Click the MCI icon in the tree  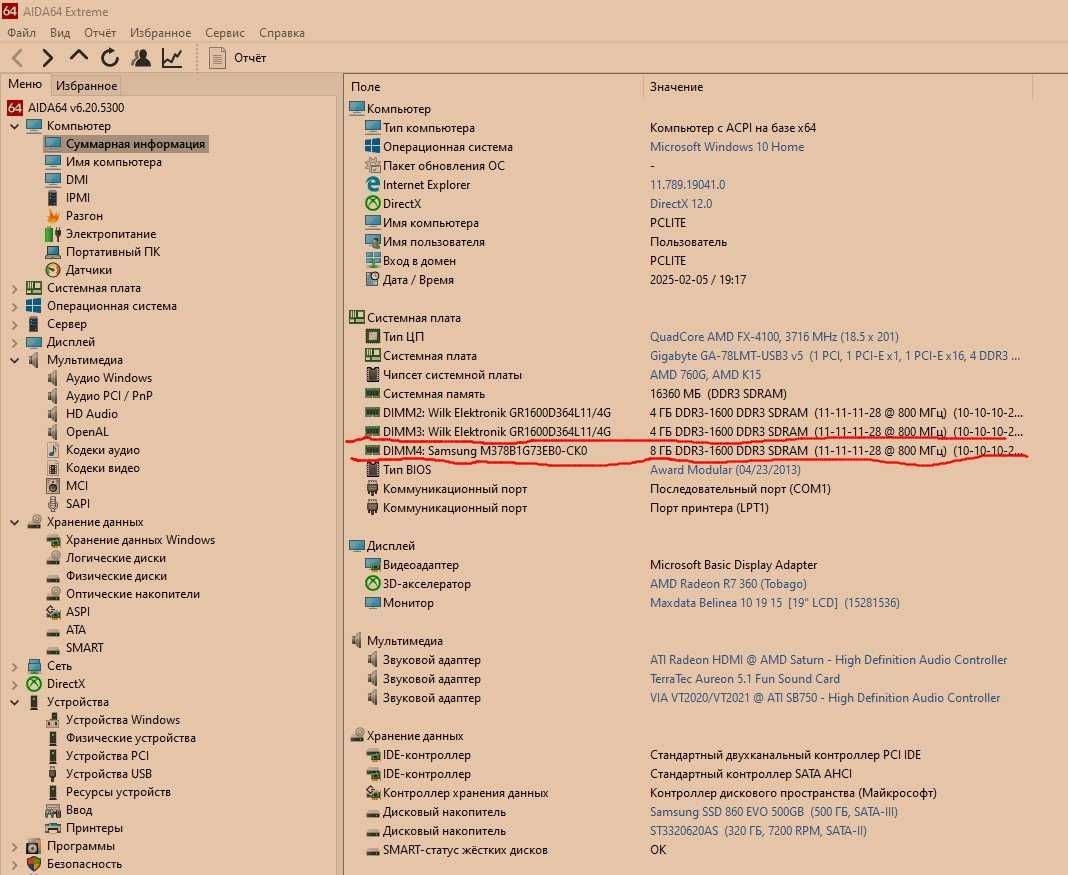(x=52, y=486)
